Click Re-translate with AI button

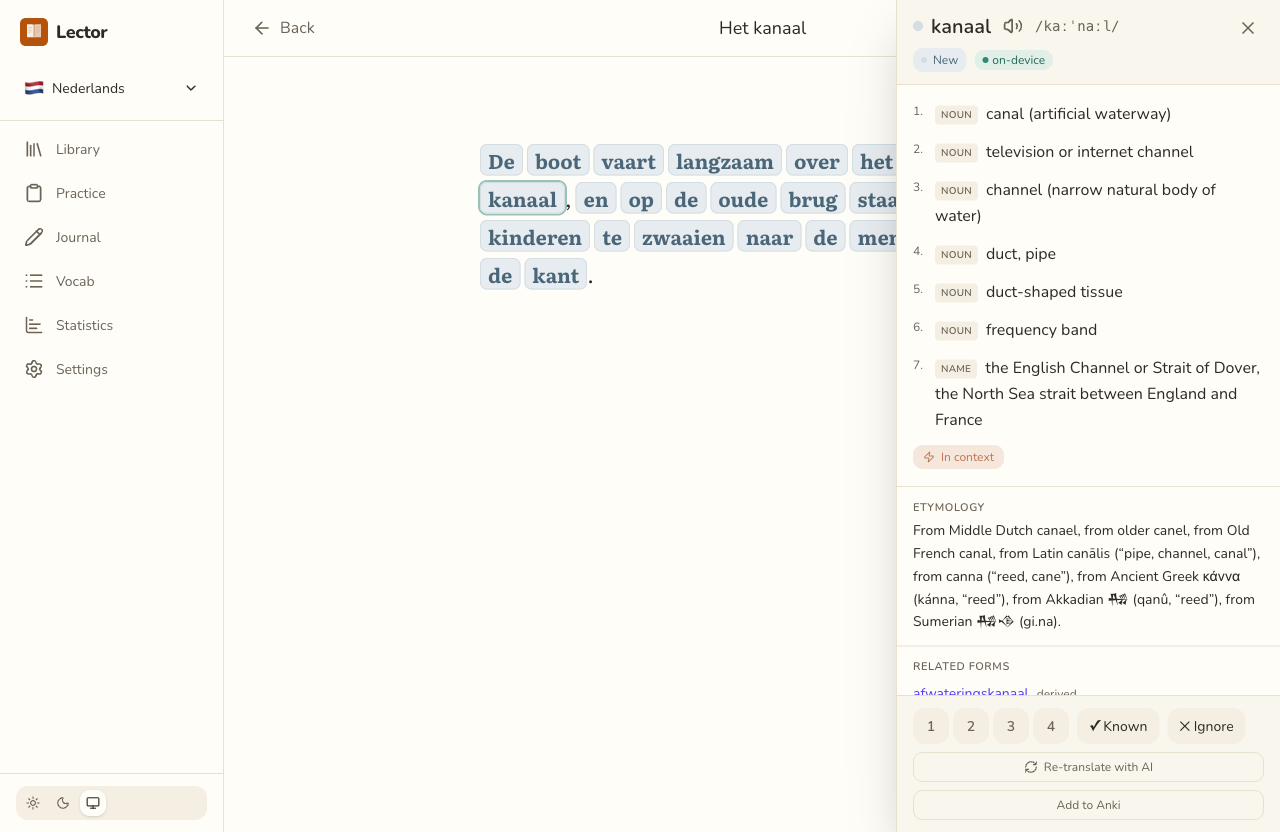[1088, 767]
